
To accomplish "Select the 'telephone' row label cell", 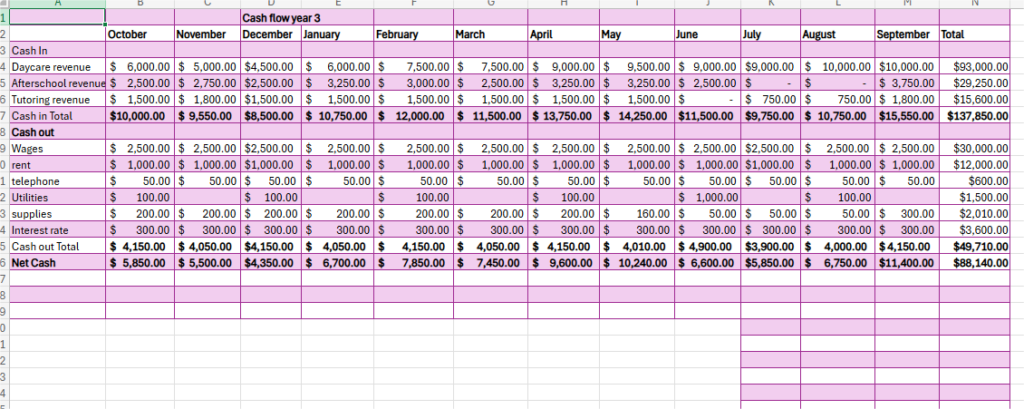I will [x=36, y=180].
